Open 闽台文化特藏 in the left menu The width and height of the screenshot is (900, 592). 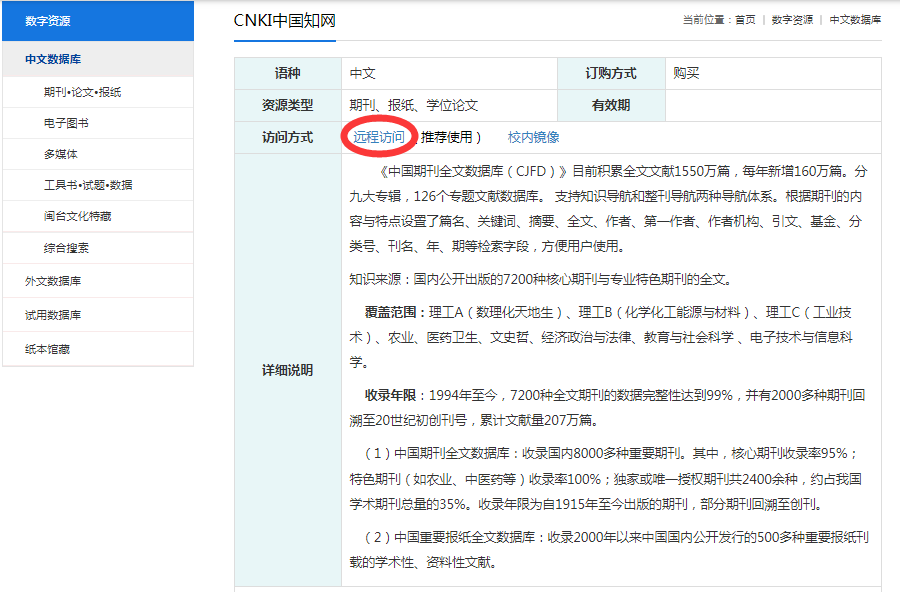[77, 216]
